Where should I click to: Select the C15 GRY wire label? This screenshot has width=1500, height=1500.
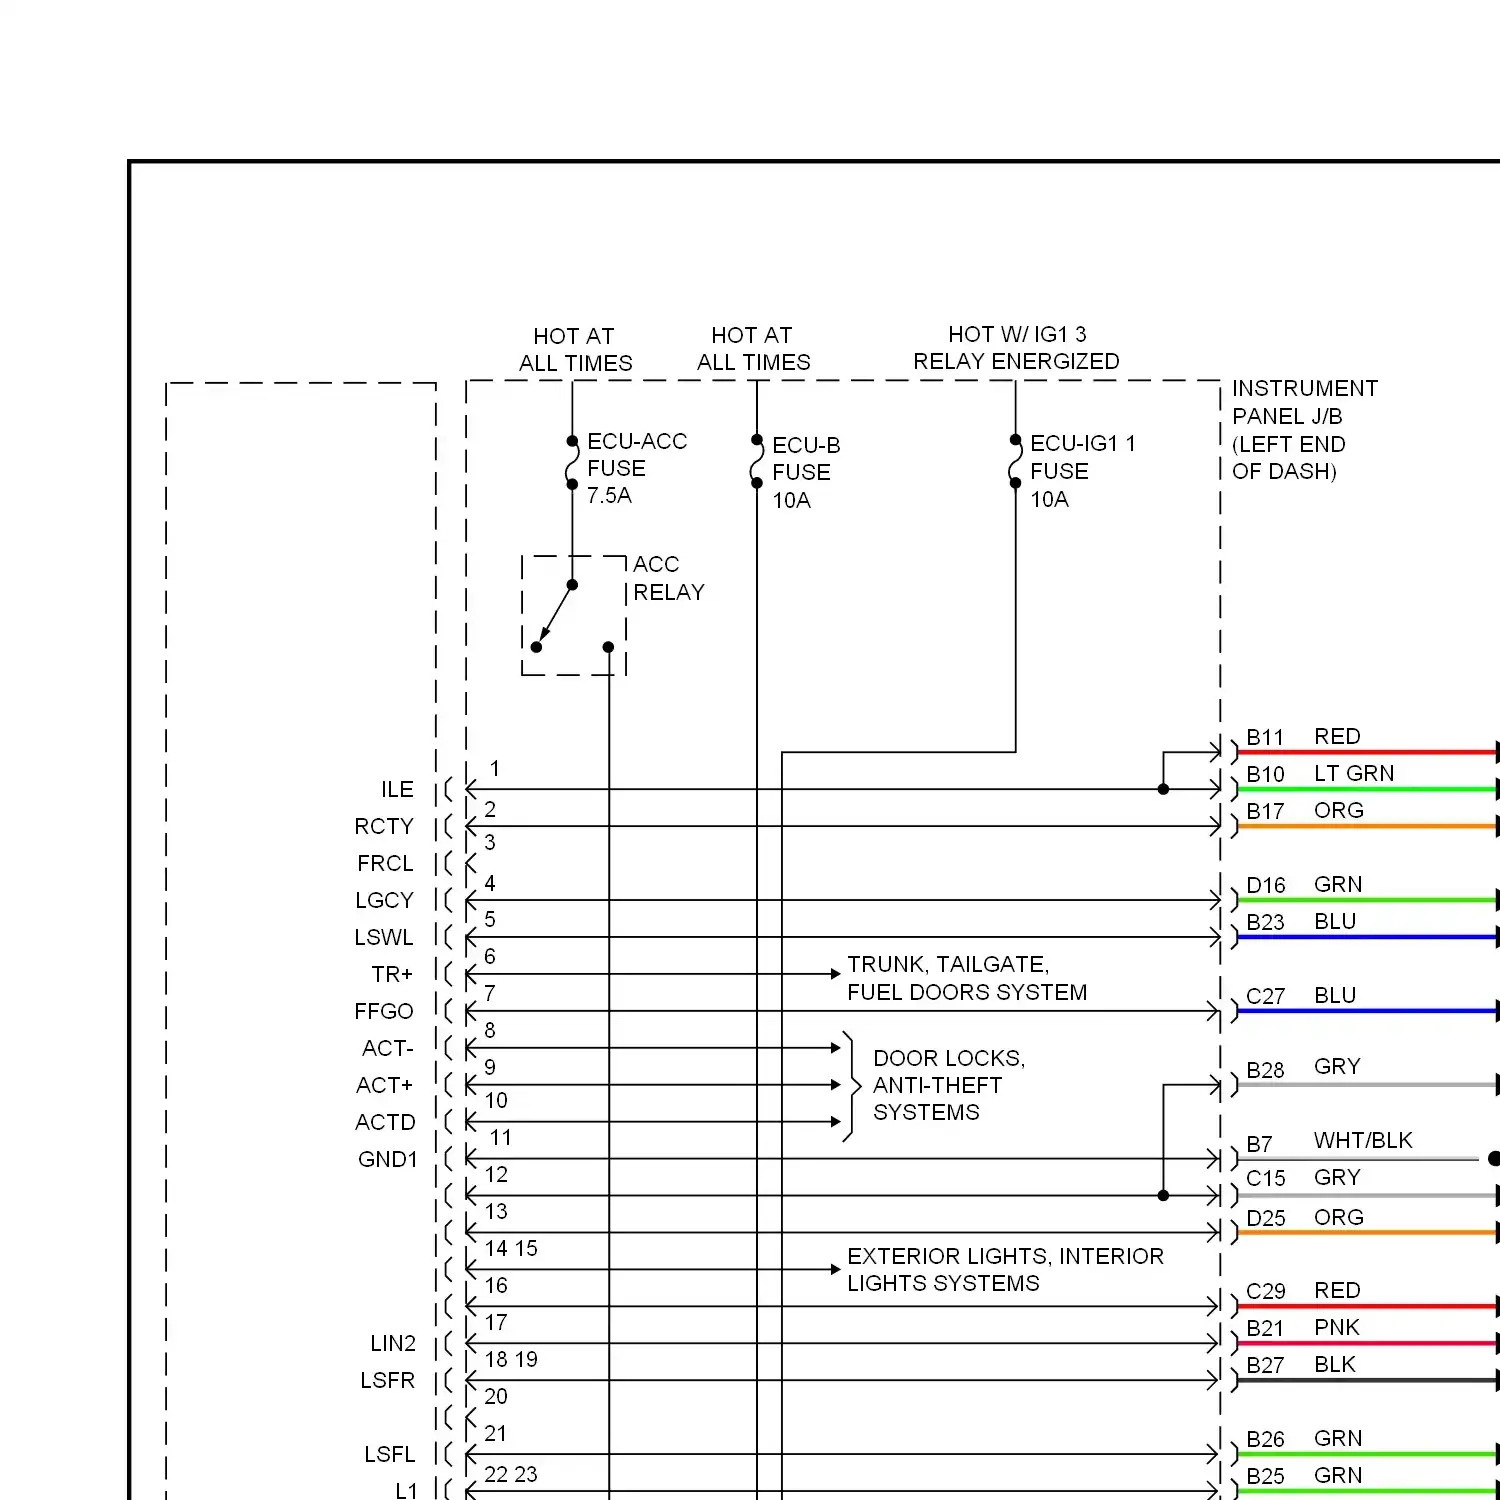[x=1303, y=1178]
